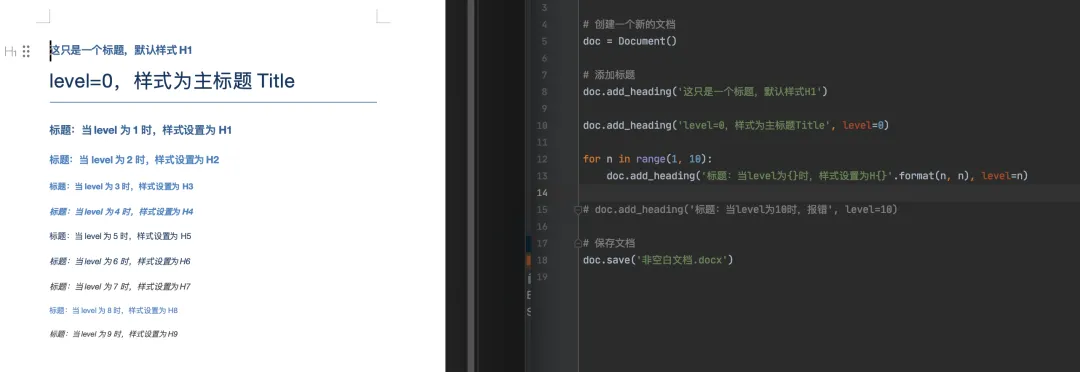Click blue heading '当 level 为 8 时'
This screenshot has width=1080, height=372.
pos(114,311)
